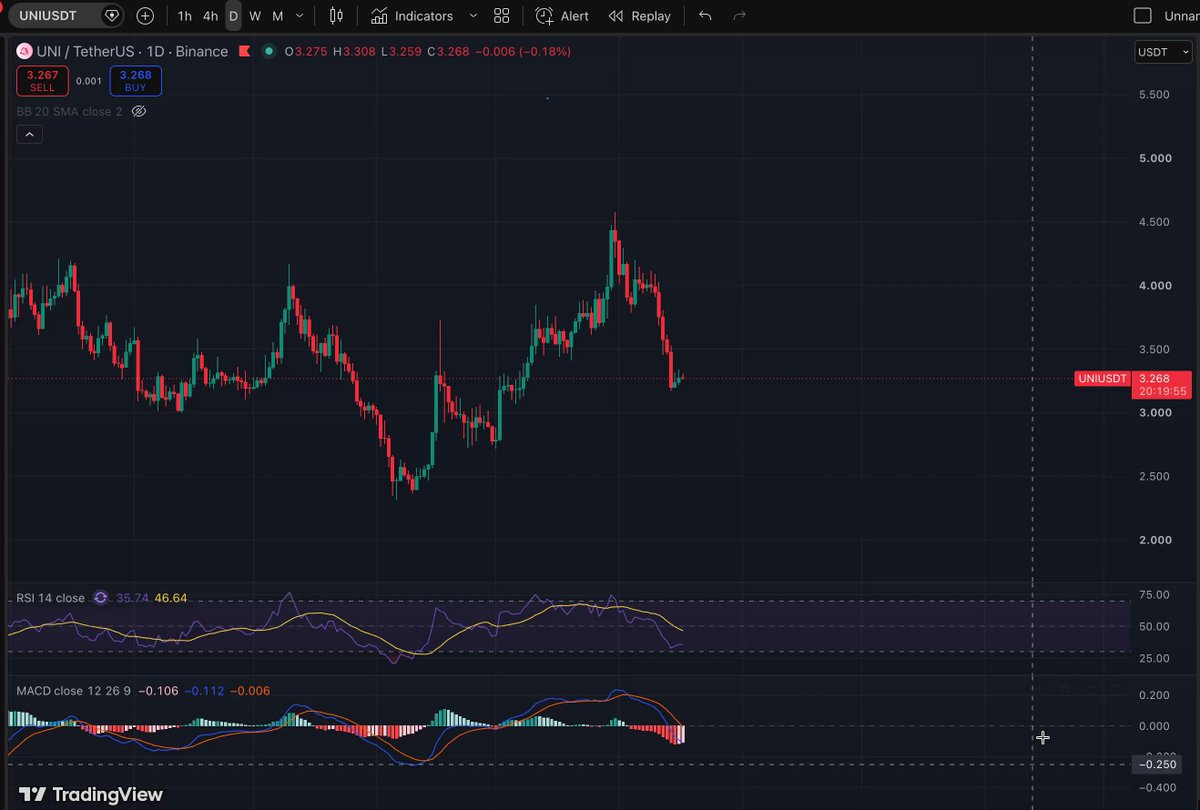This screenshot has height=810, width=1200.
Task: Click the purple RSI circular icon
Action: (x=100, y=598)
